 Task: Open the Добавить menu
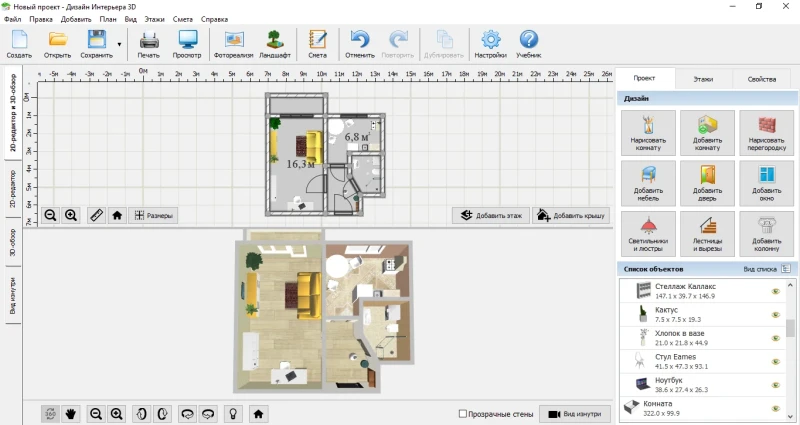click(76, 19)
